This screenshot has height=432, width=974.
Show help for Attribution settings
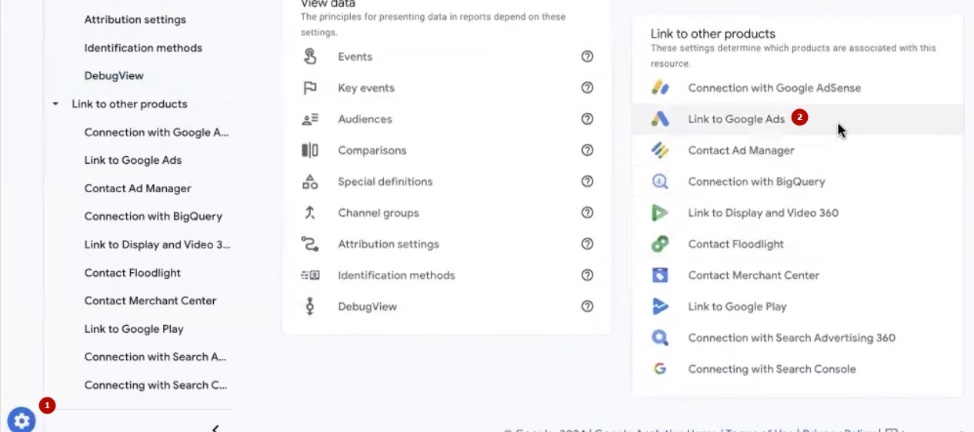click(x=587, y=244)
